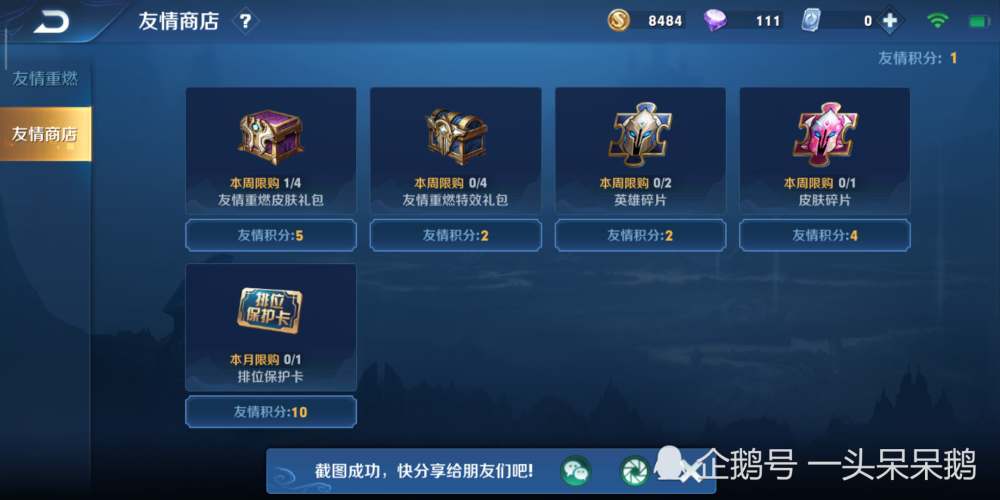This screenshot has width=1000, height=500.
Task: Buy skin pack for 友情积分:5
Action: (271, 235)
